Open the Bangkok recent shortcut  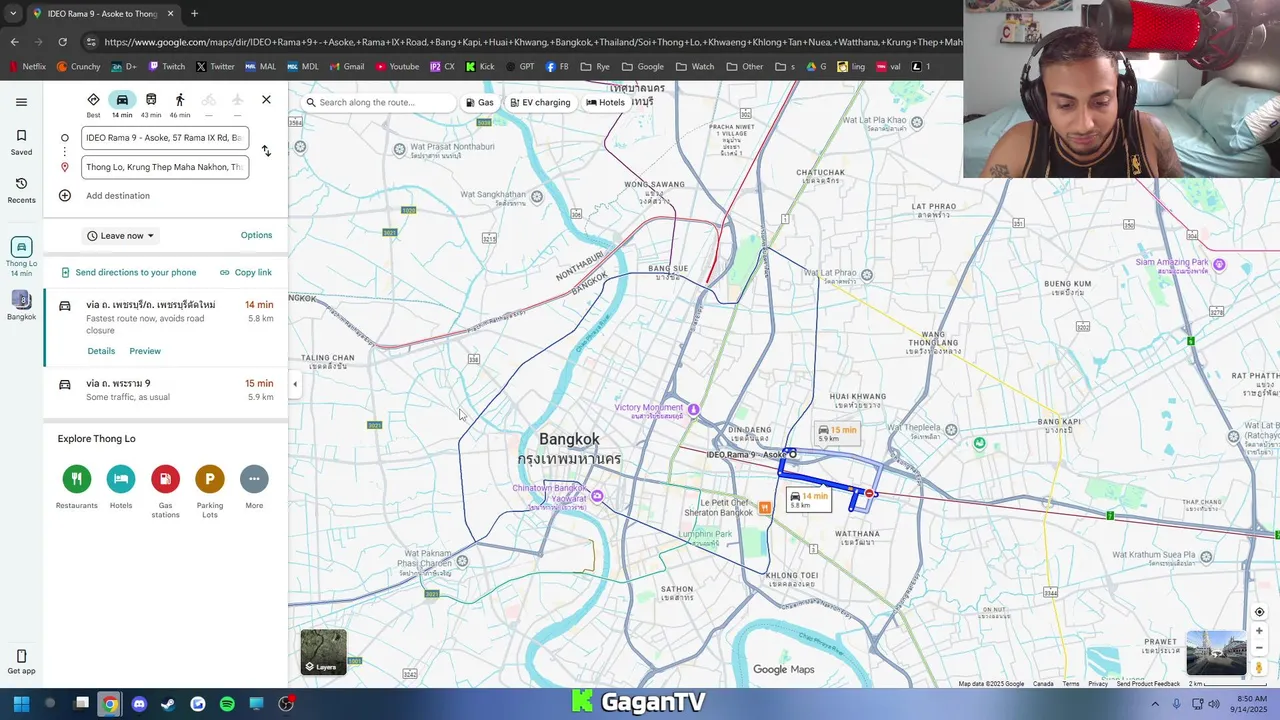[21, 306]
